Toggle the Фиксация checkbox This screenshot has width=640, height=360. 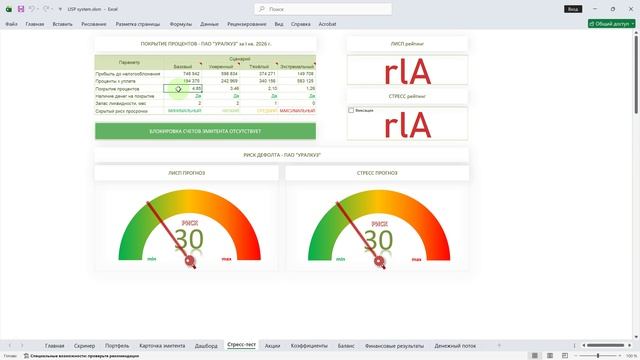click(x=351, y=110)
